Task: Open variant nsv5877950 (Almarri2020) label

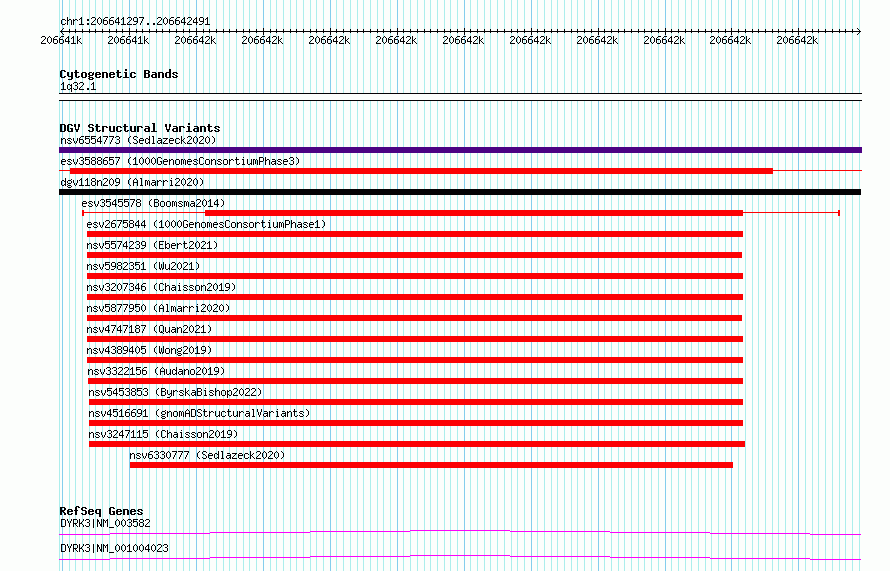Action: point(158,308)
